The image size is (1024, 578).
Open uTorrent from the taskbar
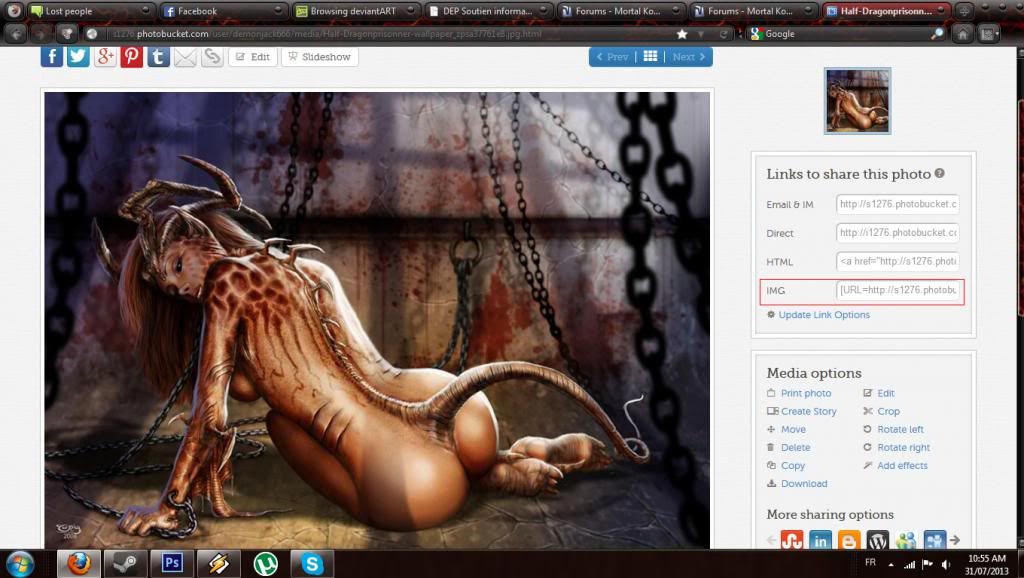pyautogui.click(x=265, y=564)
